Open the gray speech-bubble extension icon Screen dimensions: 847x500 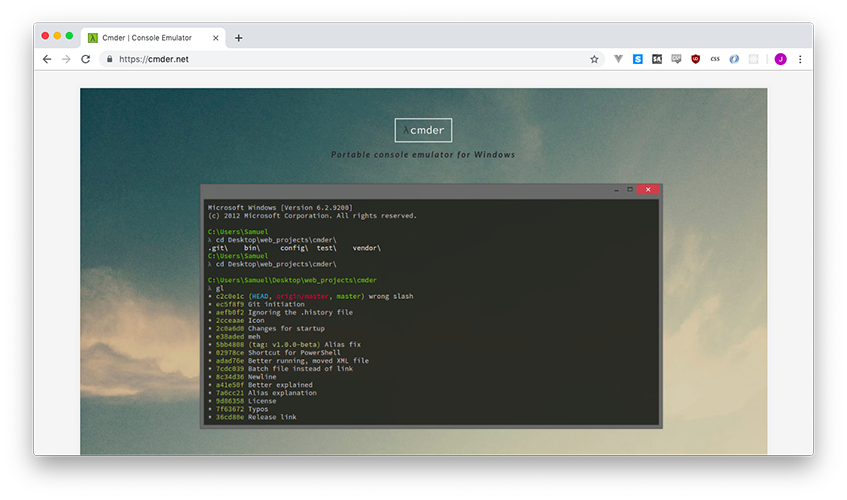point(676,59)
